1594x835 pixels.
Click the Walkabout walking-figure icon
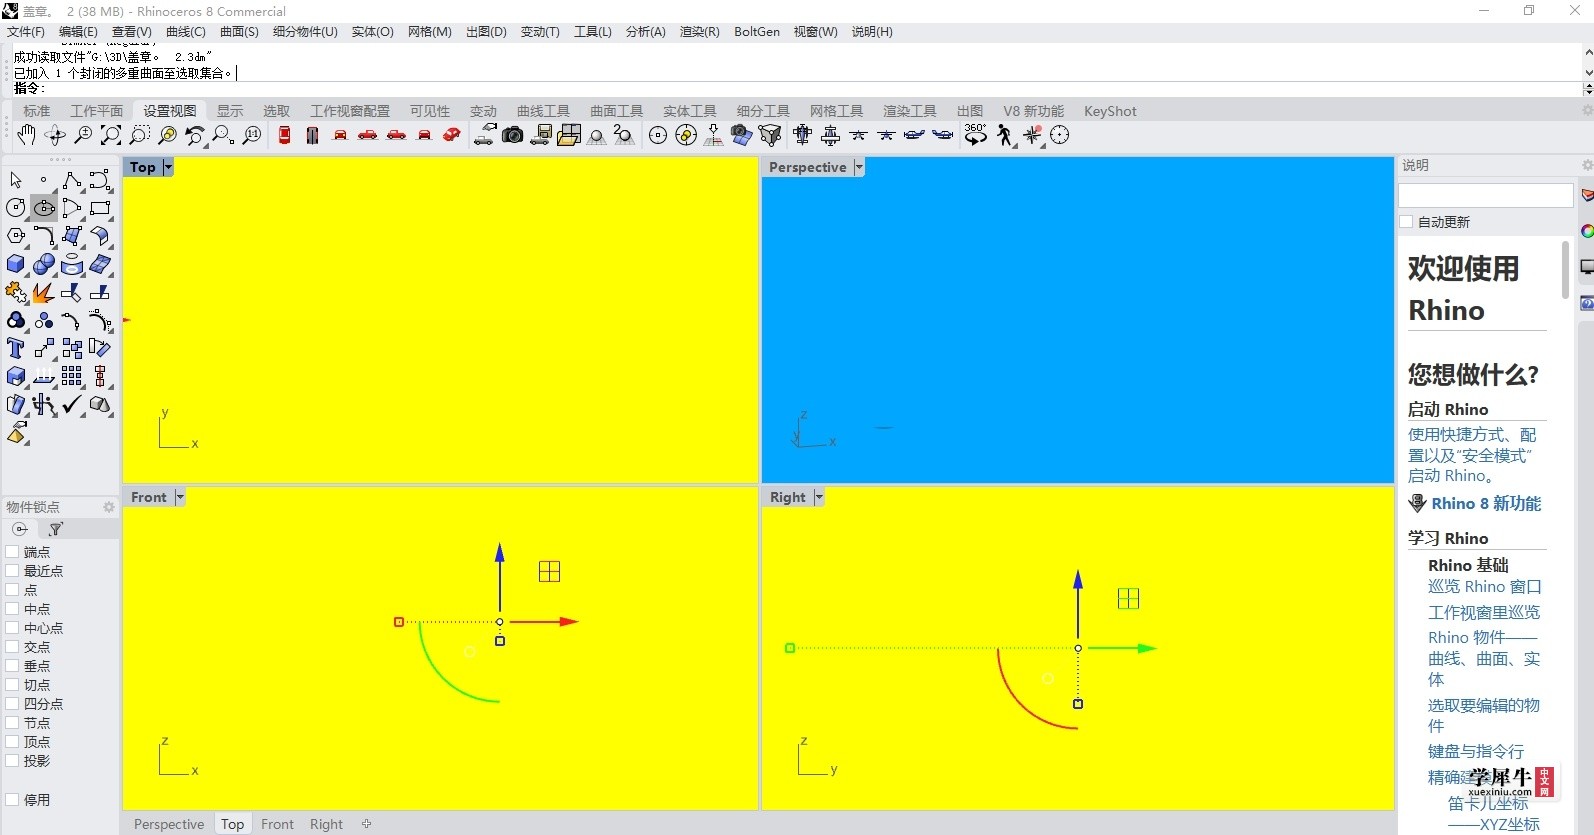click(x=1005, y=135)
